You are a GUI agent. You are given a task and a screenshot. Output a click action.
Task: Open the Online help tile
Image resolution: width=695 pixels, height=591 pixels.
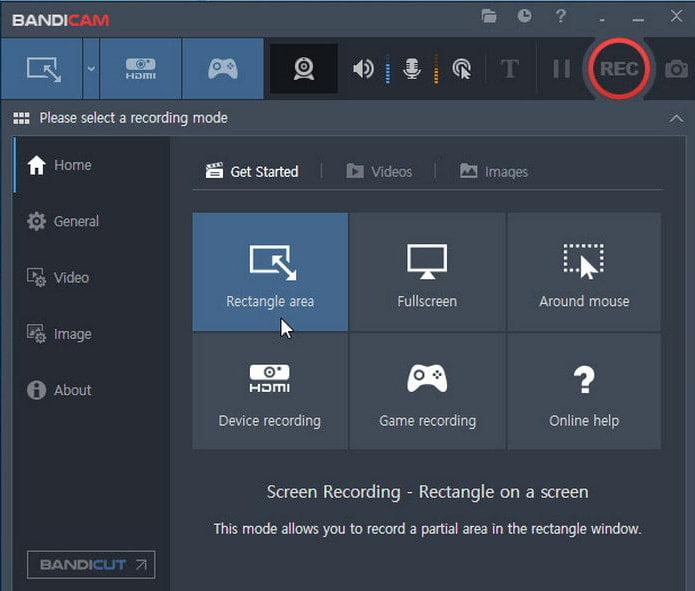[x=584, y=391]
